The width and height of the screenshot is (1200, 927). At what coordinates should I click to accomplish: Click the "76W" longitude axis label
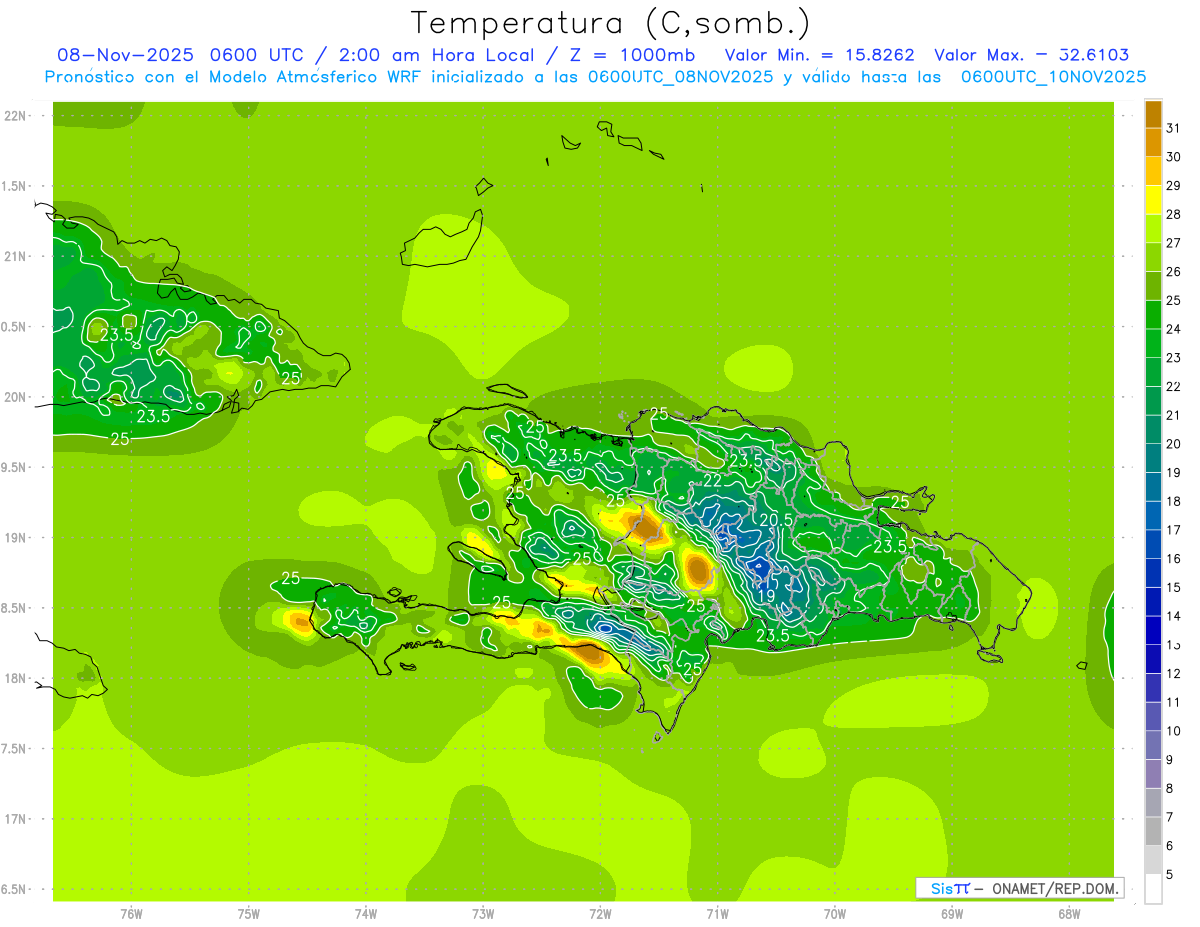click(131, 913)
